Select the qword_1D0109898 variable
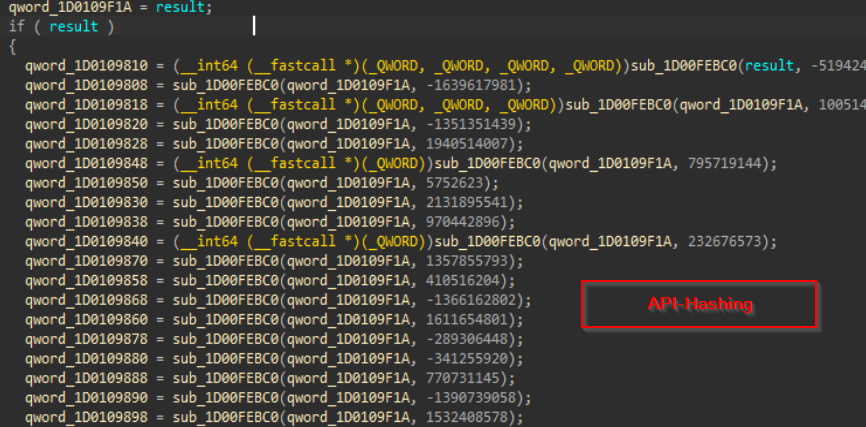 tap(87, 417)
